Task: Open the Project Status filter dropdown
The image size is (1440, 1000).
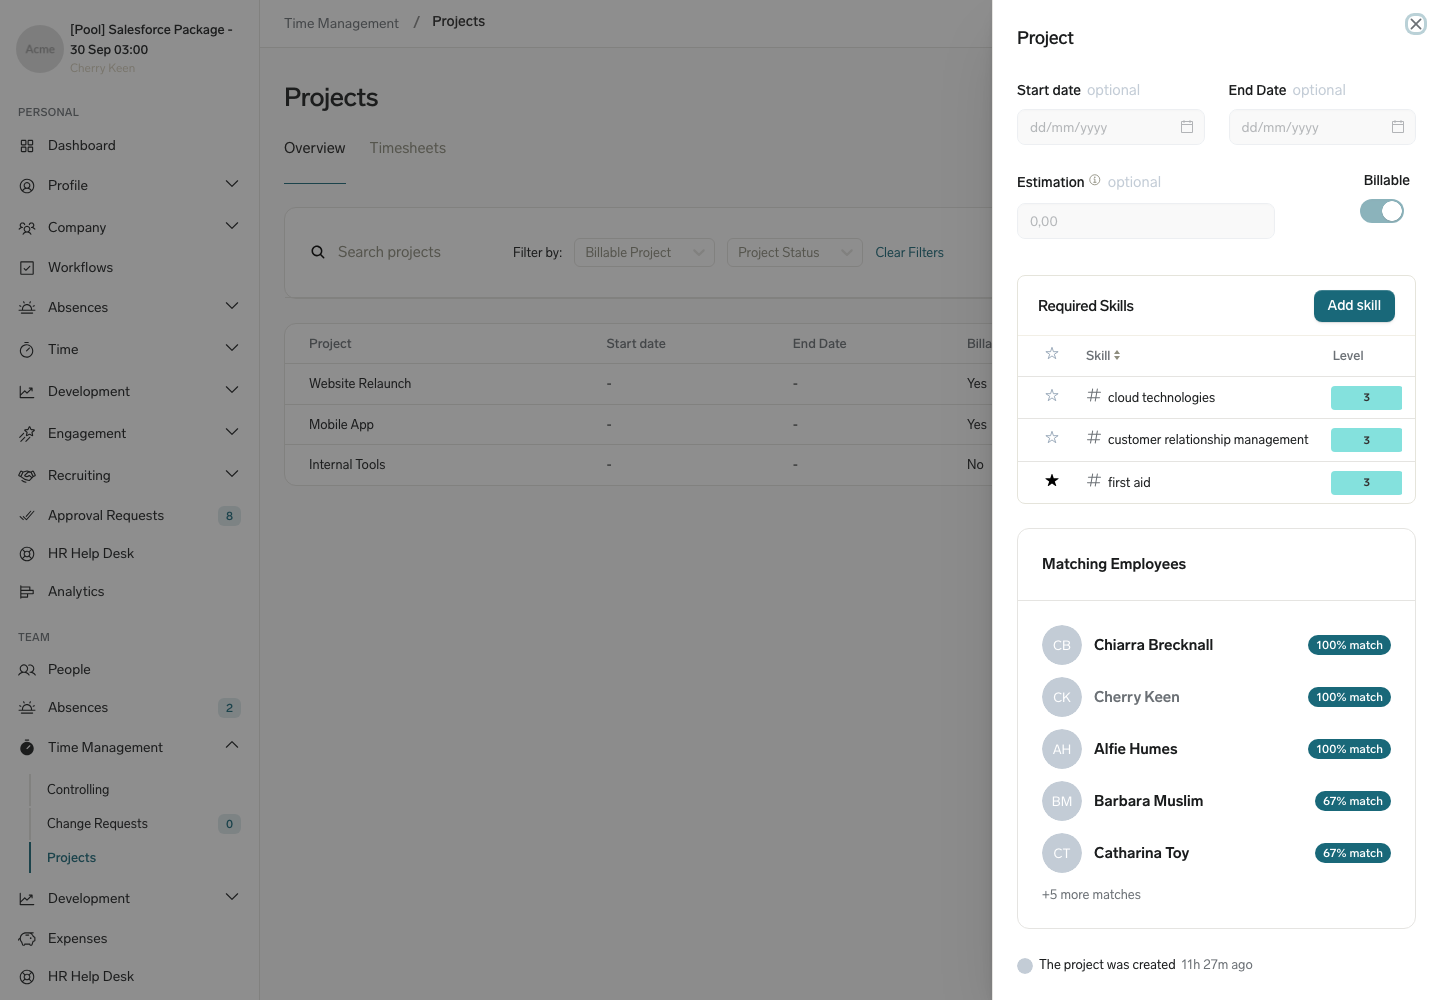Action: [795, 252]
